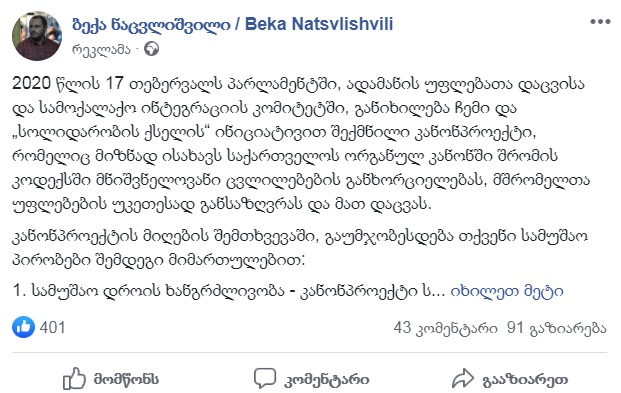
Task: Click the first paragraph of post text
Action: tap(301, 144)
